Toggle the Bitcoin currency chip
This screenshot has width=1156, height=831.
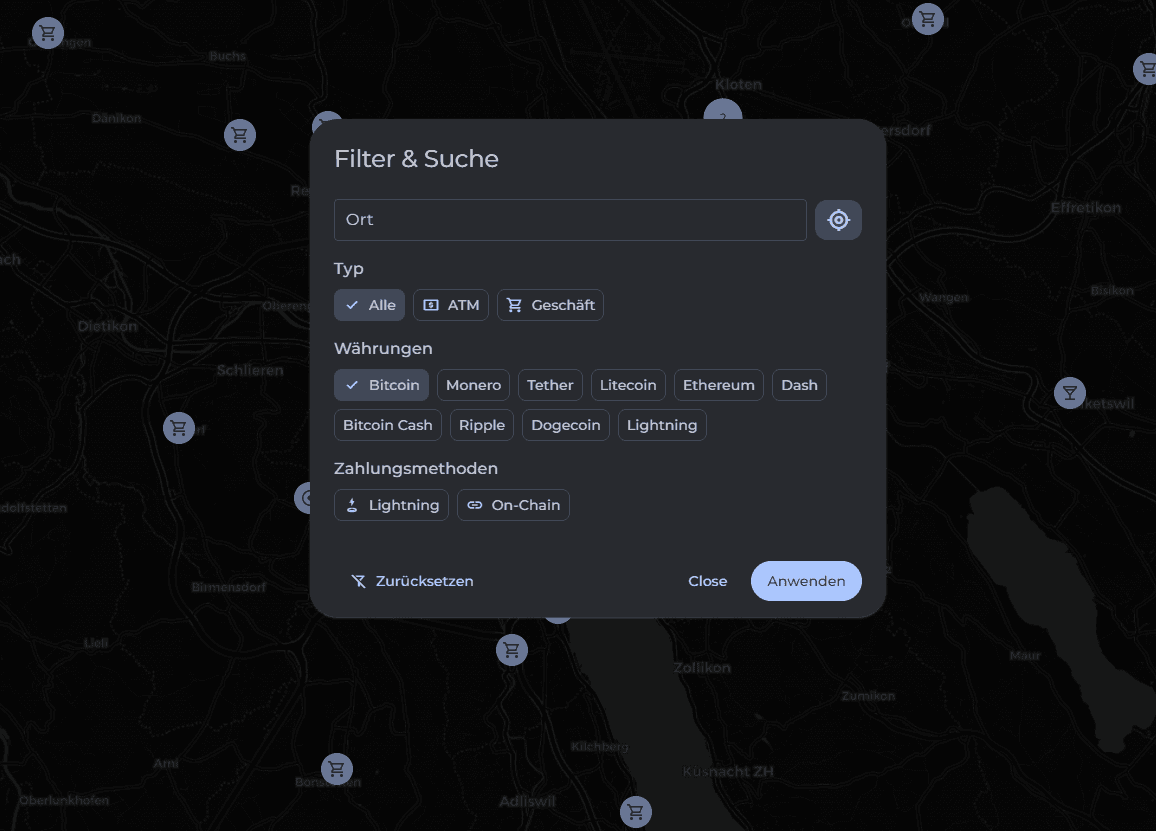click(381, 385)
